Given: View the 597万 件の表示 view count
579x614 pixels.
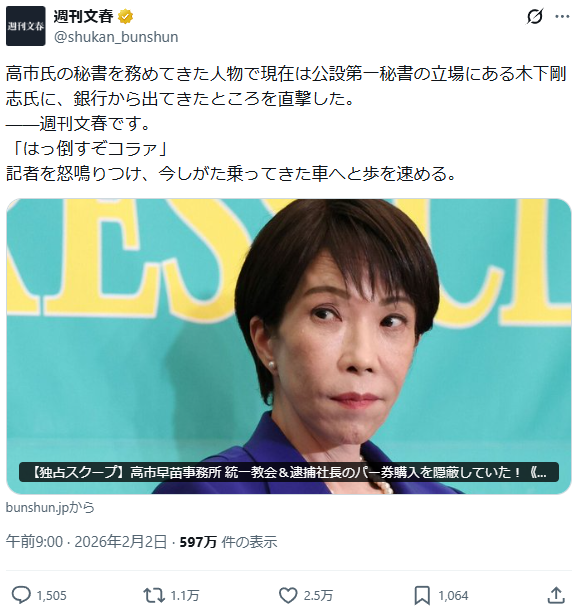Looking at the screenshot, I should point(228,542).
